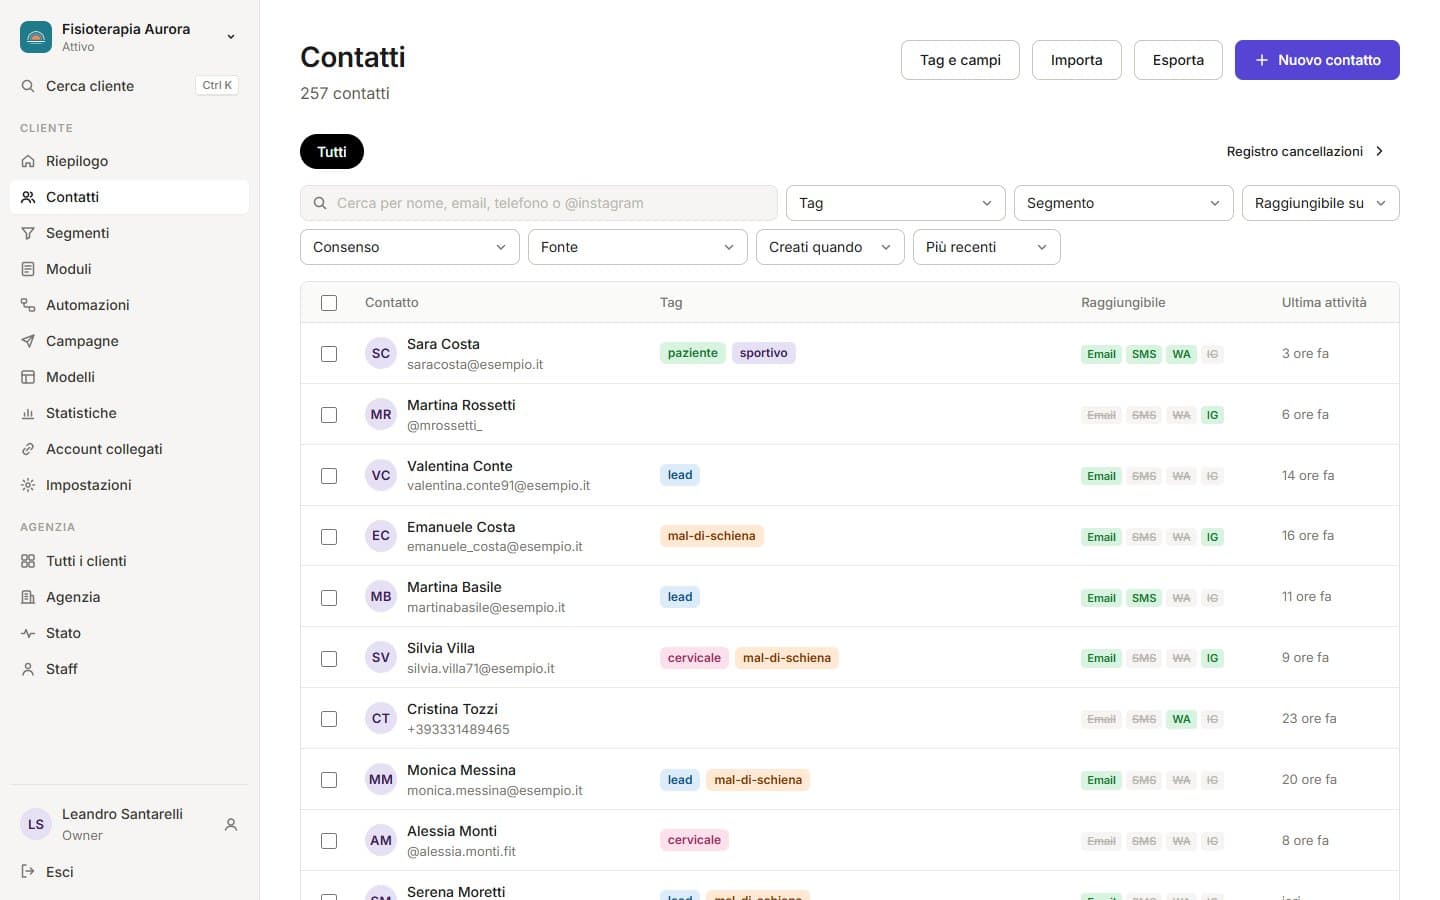Click Esci to log out
Image resolution: width=1440 pixels, height=900 pixels.
(x=130, y=872)
